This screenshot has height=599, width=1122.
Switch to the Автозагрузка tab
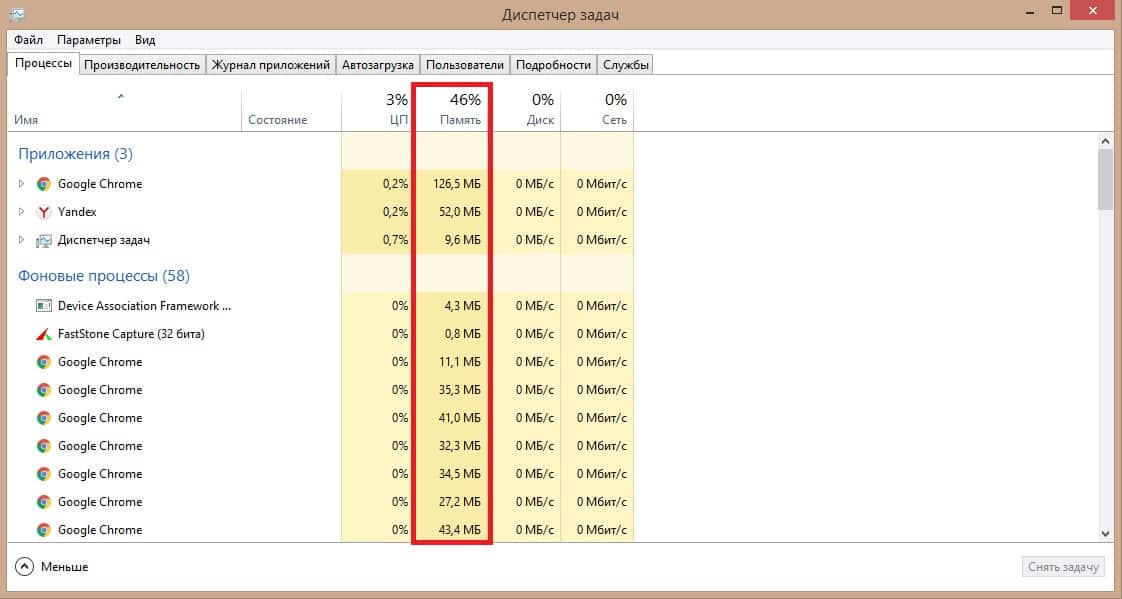click(377, 65)
